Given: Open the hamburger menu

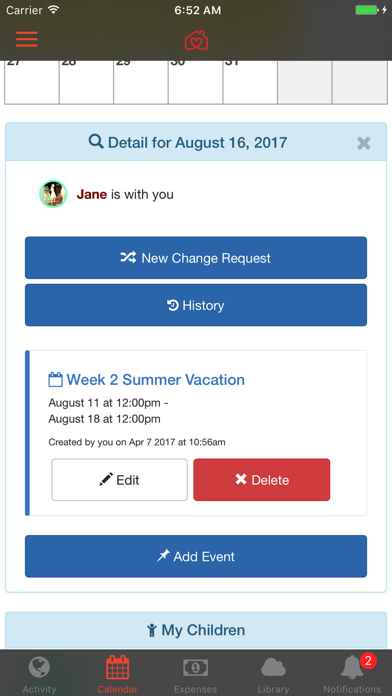Looking at the screenshot, I should 27,40.
